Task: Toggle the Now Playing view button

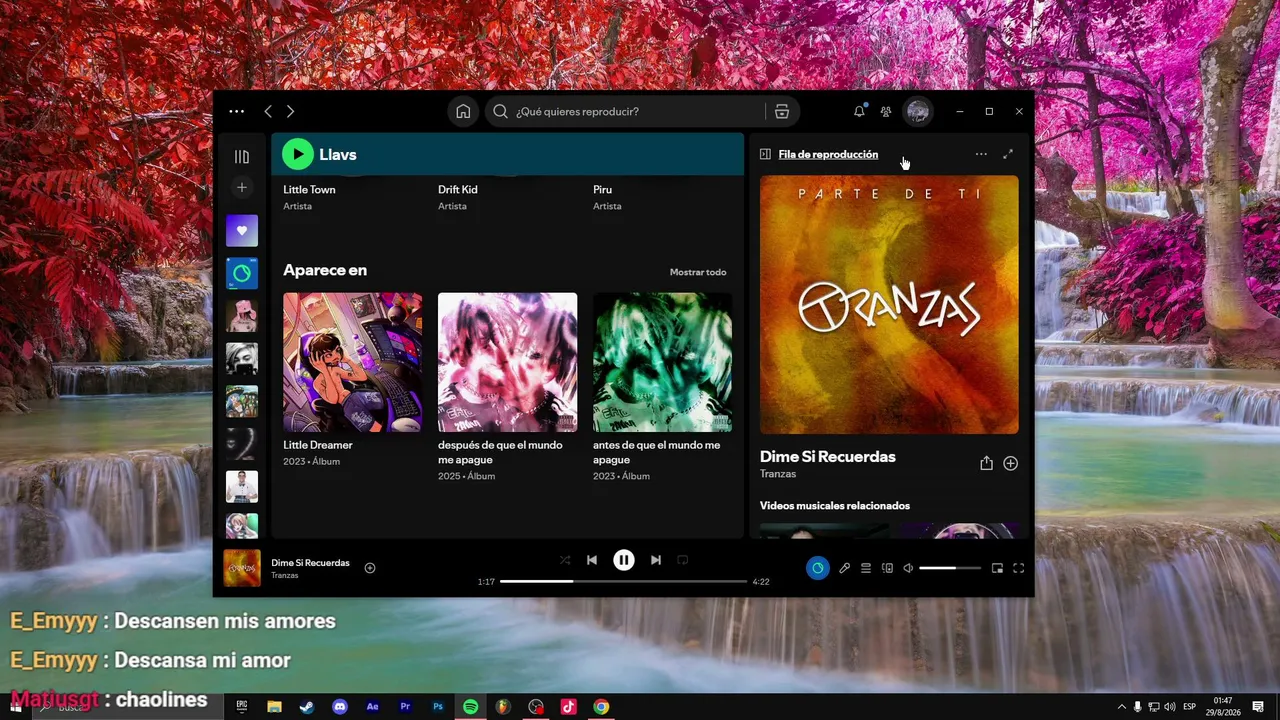Action: 818,568
